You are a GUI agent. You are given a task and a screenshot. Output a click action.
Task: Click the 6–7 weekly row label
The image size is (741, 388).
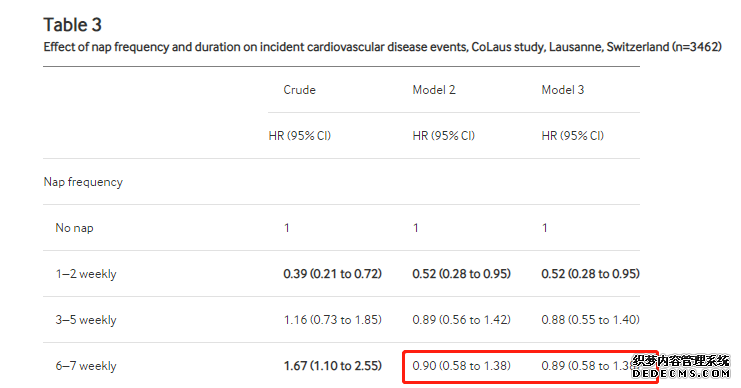coord(86,366)
